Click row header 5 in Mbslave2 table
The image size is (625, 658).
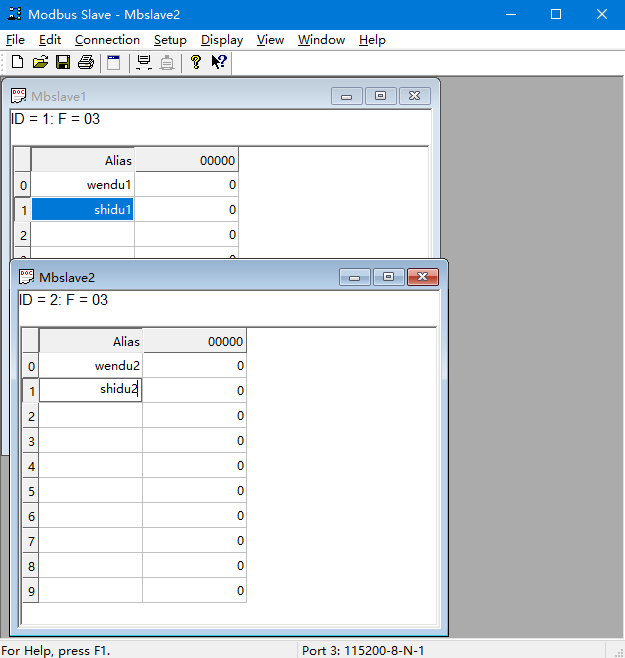(x=31, y=491)
